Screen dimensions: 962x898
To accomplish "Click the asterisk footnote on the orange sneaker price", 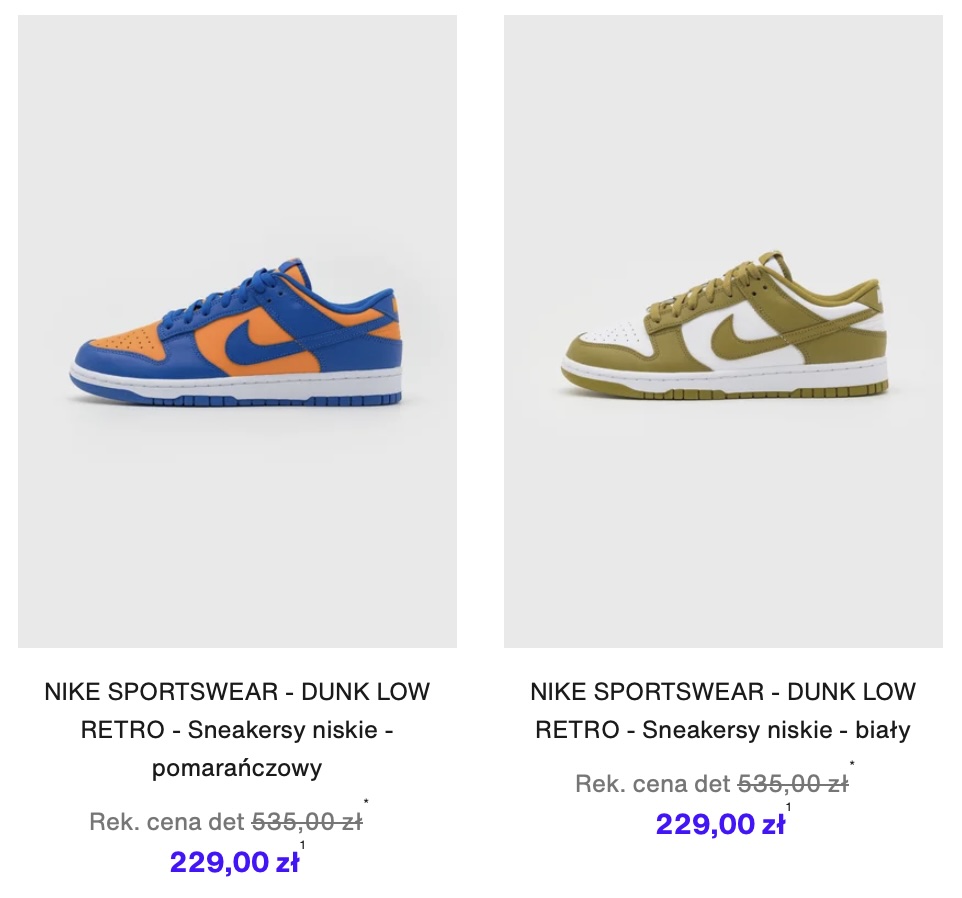I will coord(366,802).
